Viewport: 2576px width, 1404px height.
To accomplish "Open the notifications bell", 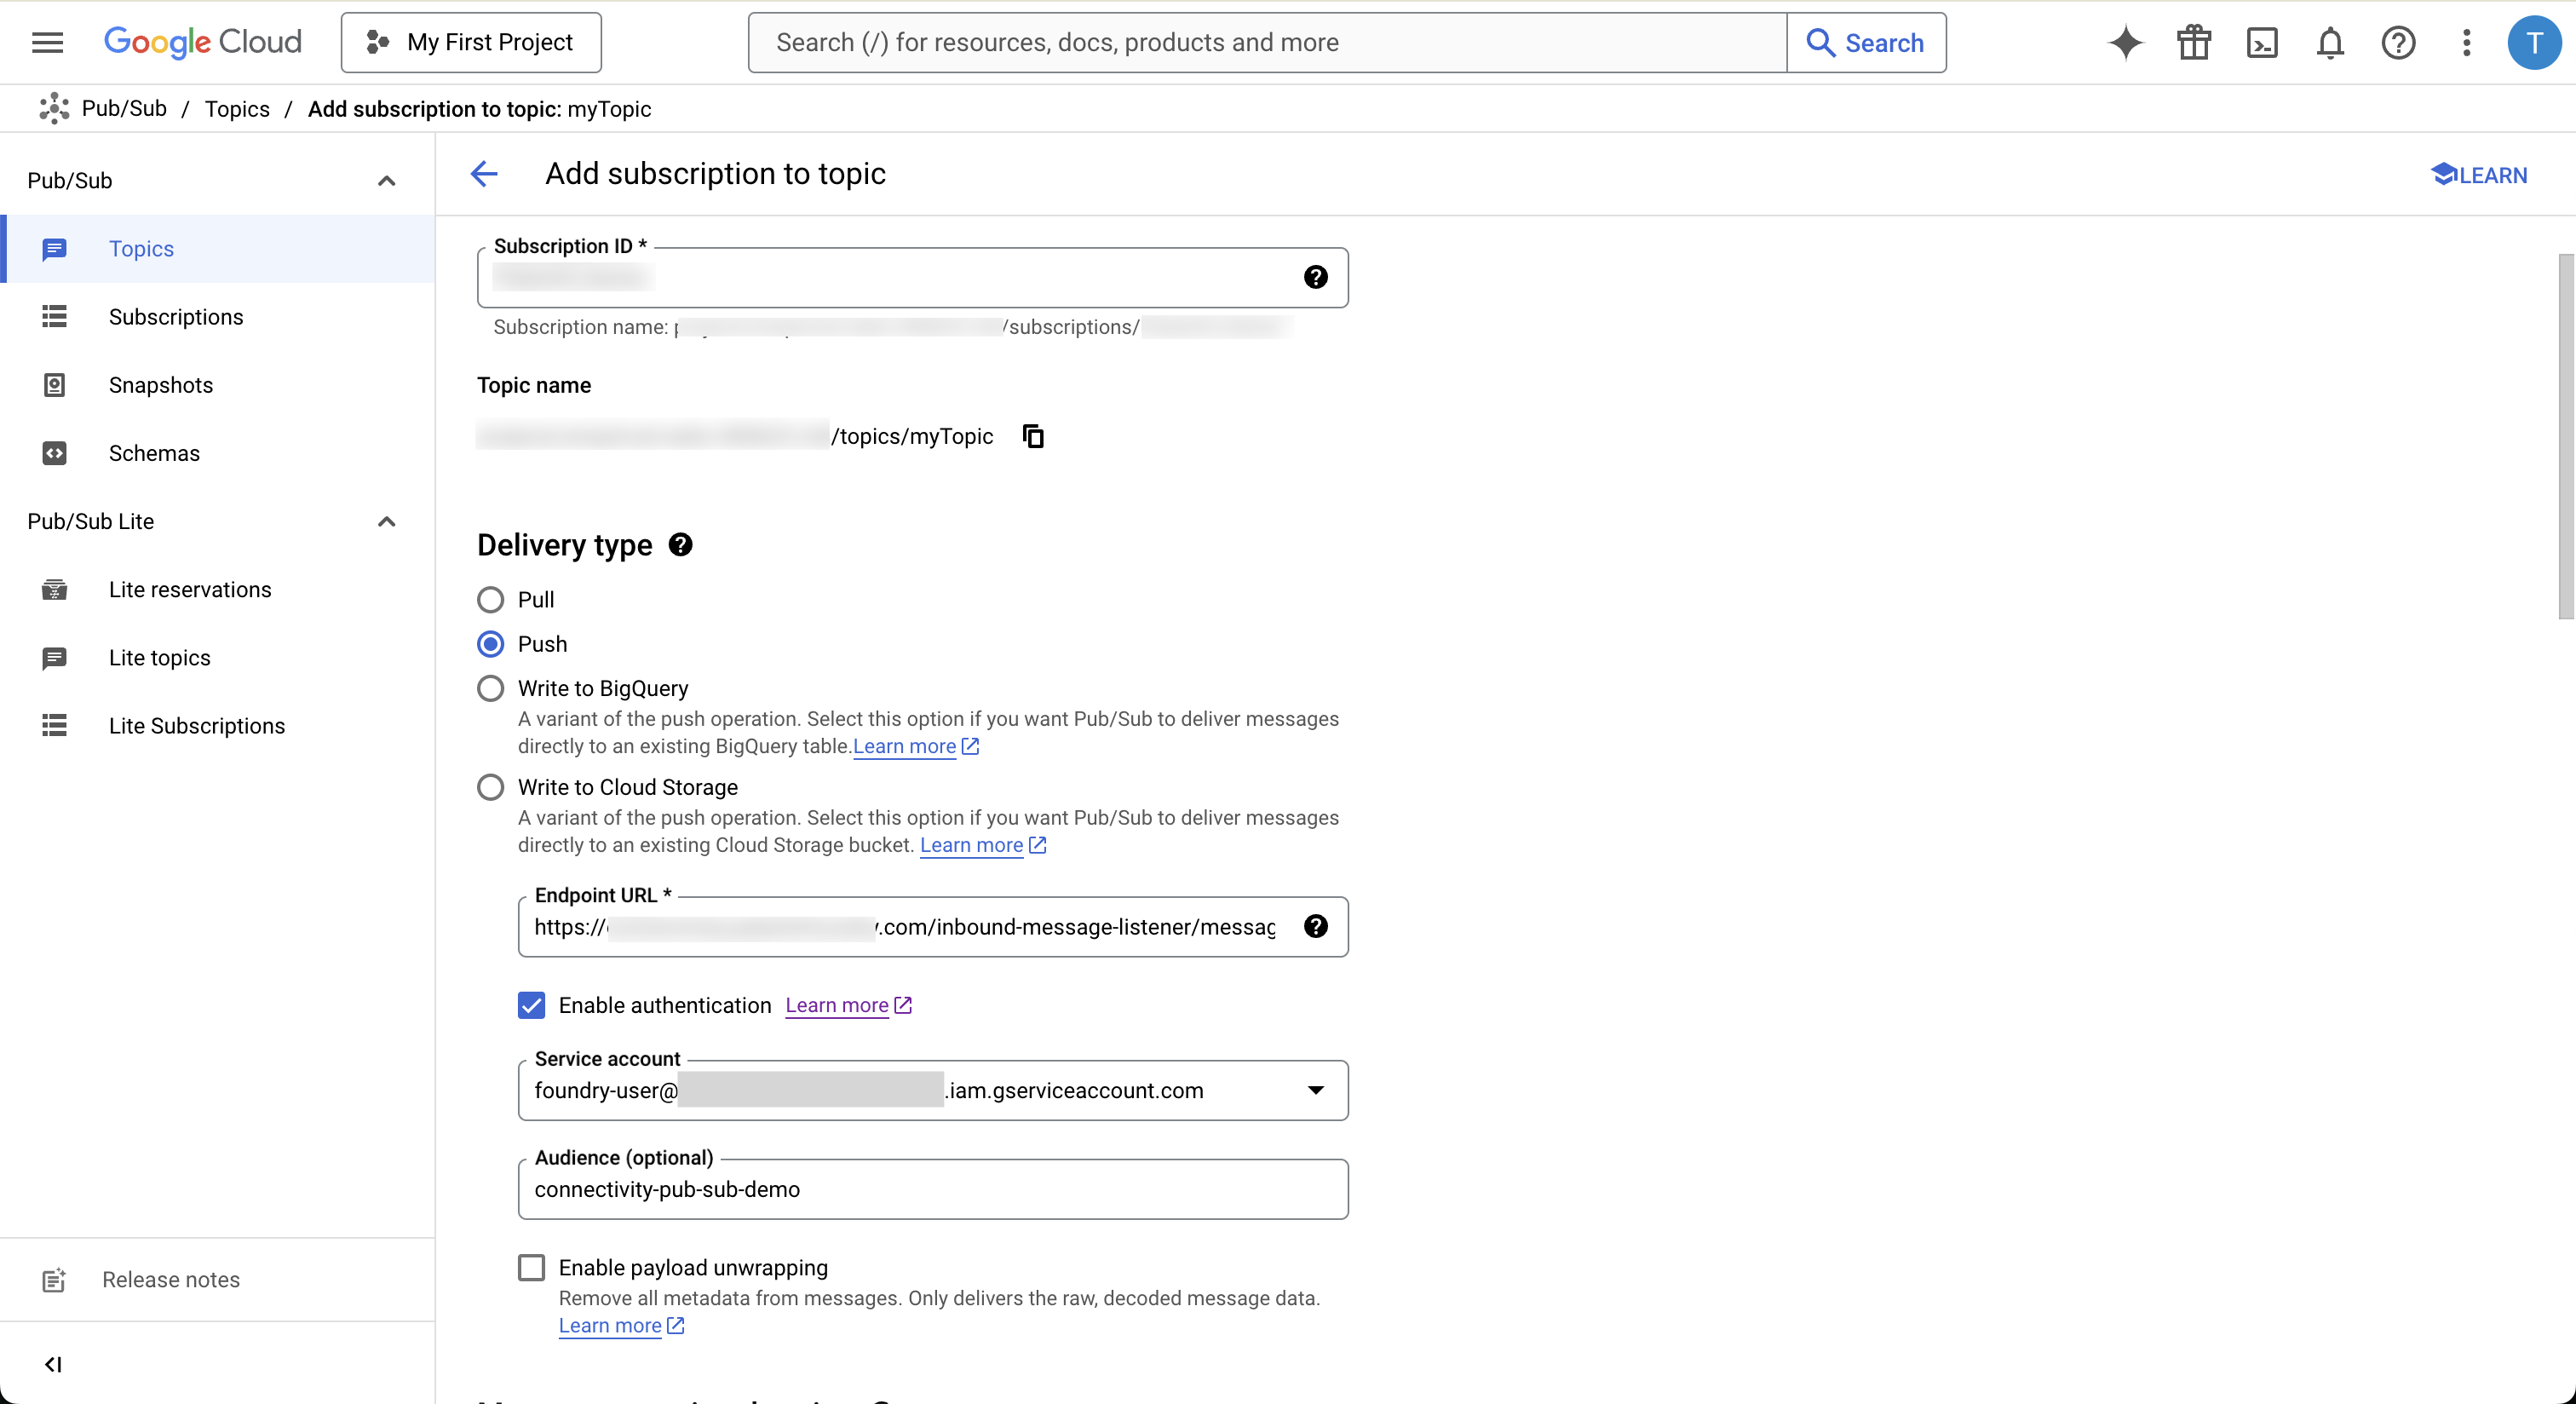I will [2330, 43].
